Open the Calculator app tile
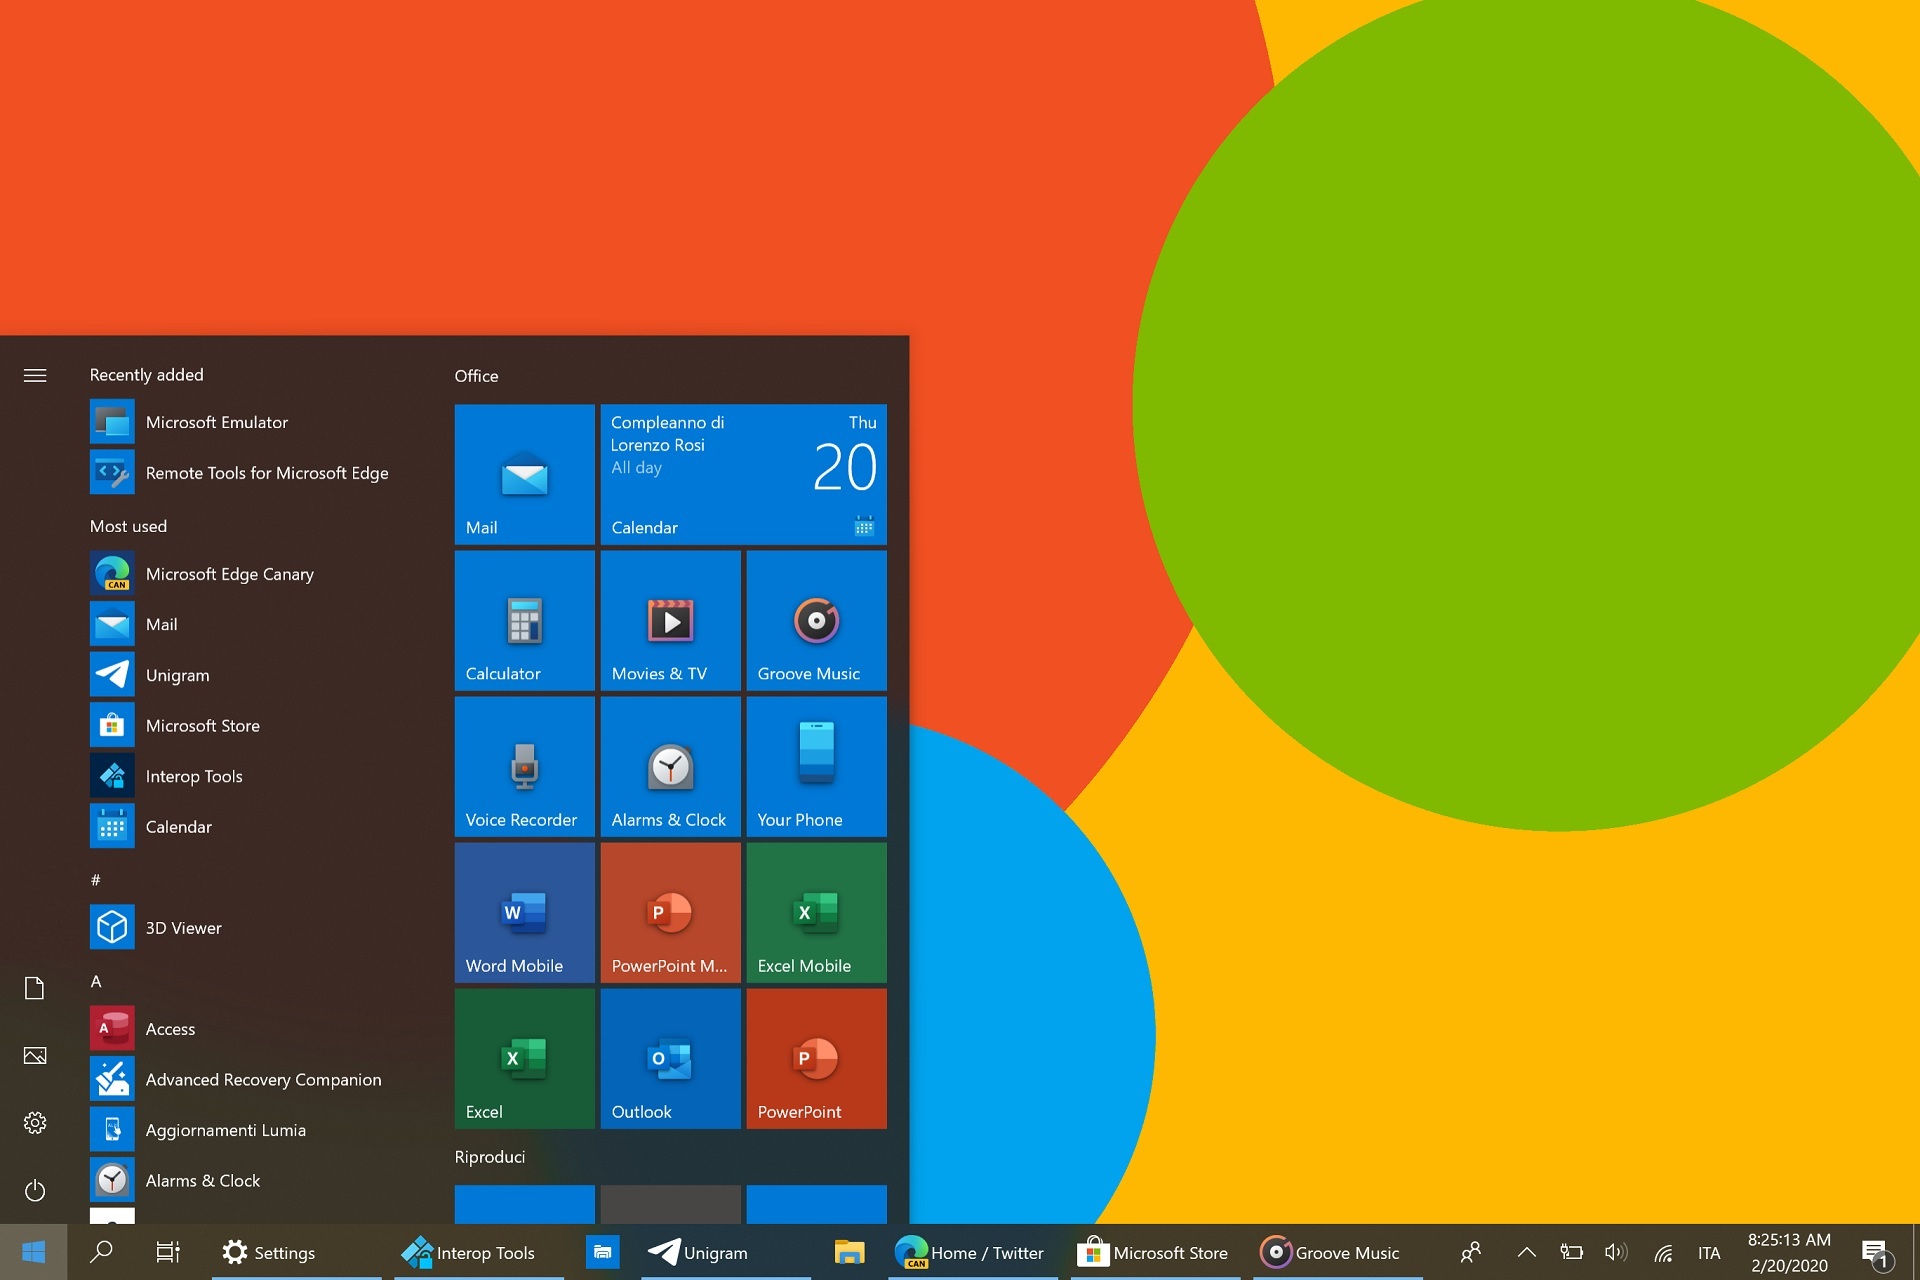 (521, 620)
